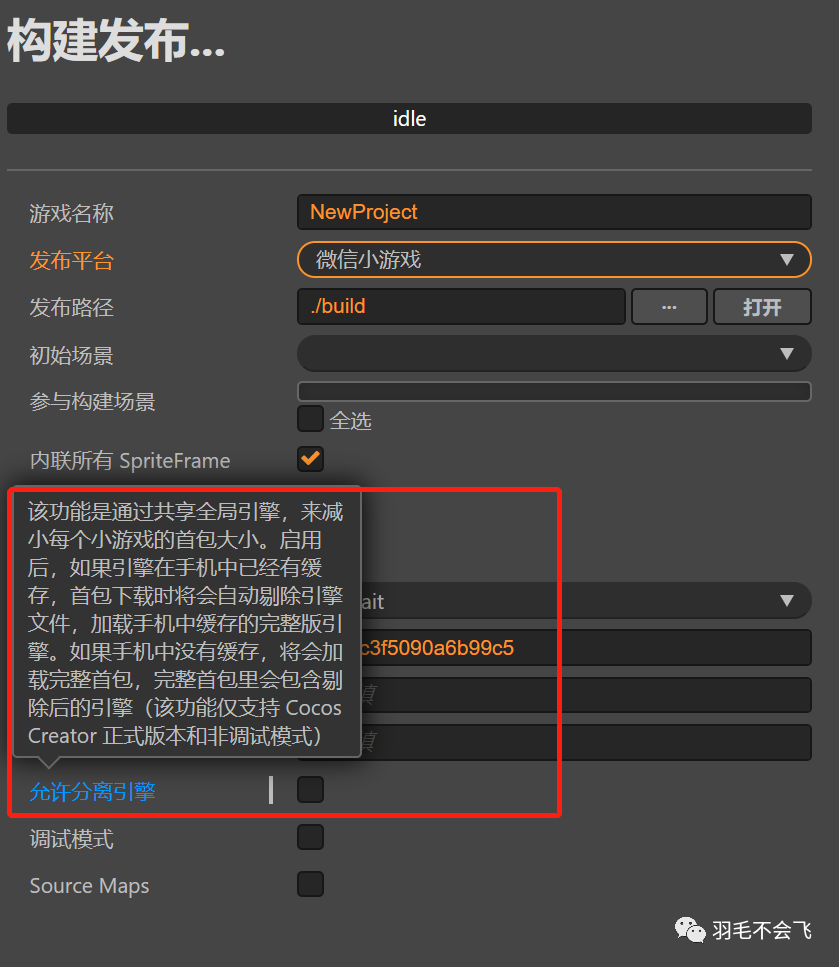Click the 发布路径 label
Screen dimensions: 839x967
72,307
